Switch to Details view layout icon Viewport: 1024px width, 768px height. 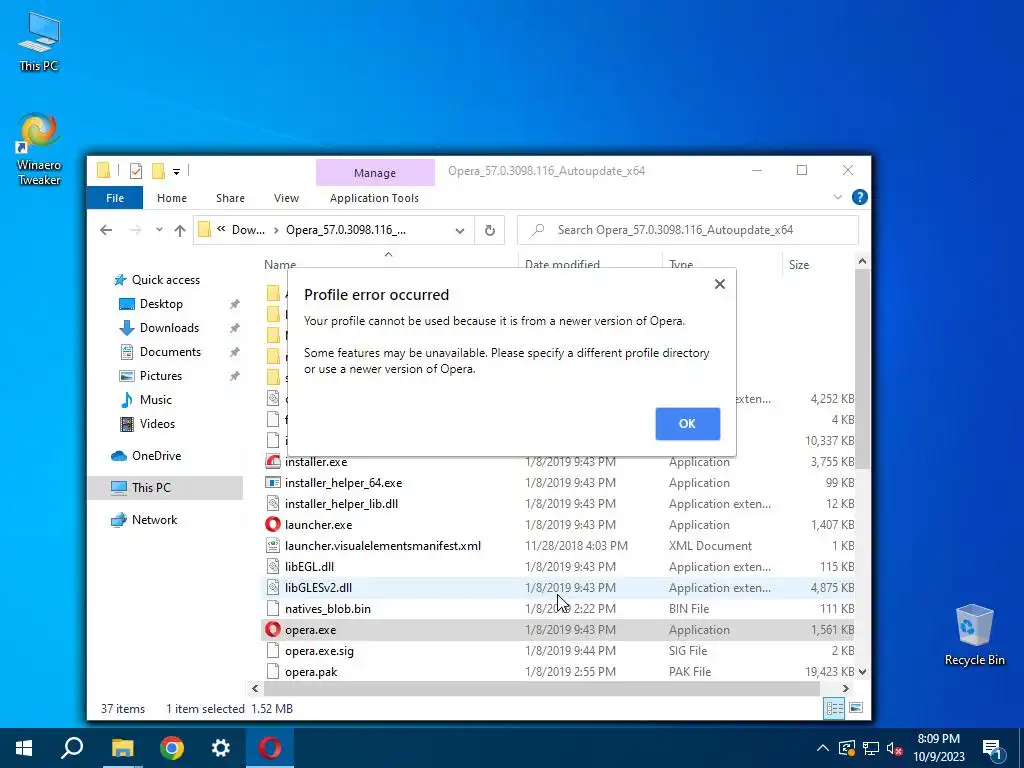point(834,708)
